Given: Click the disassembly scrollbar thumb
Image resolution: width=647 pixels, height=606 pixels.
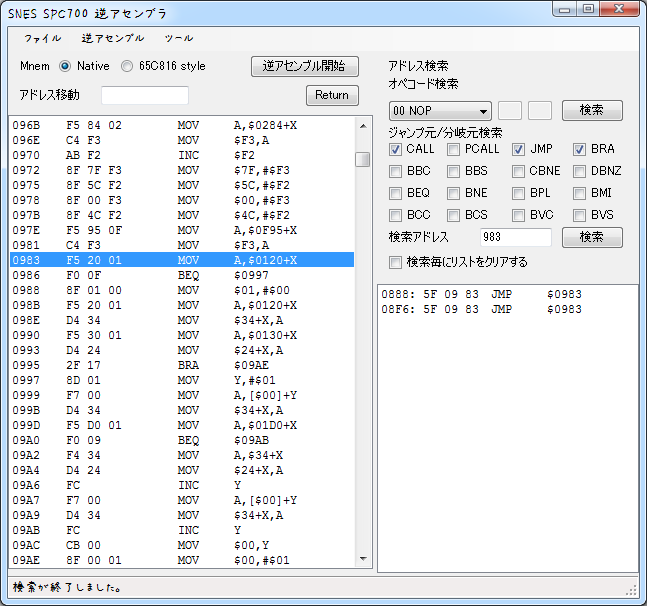Looking at the screenshot, I should point(363,159).
